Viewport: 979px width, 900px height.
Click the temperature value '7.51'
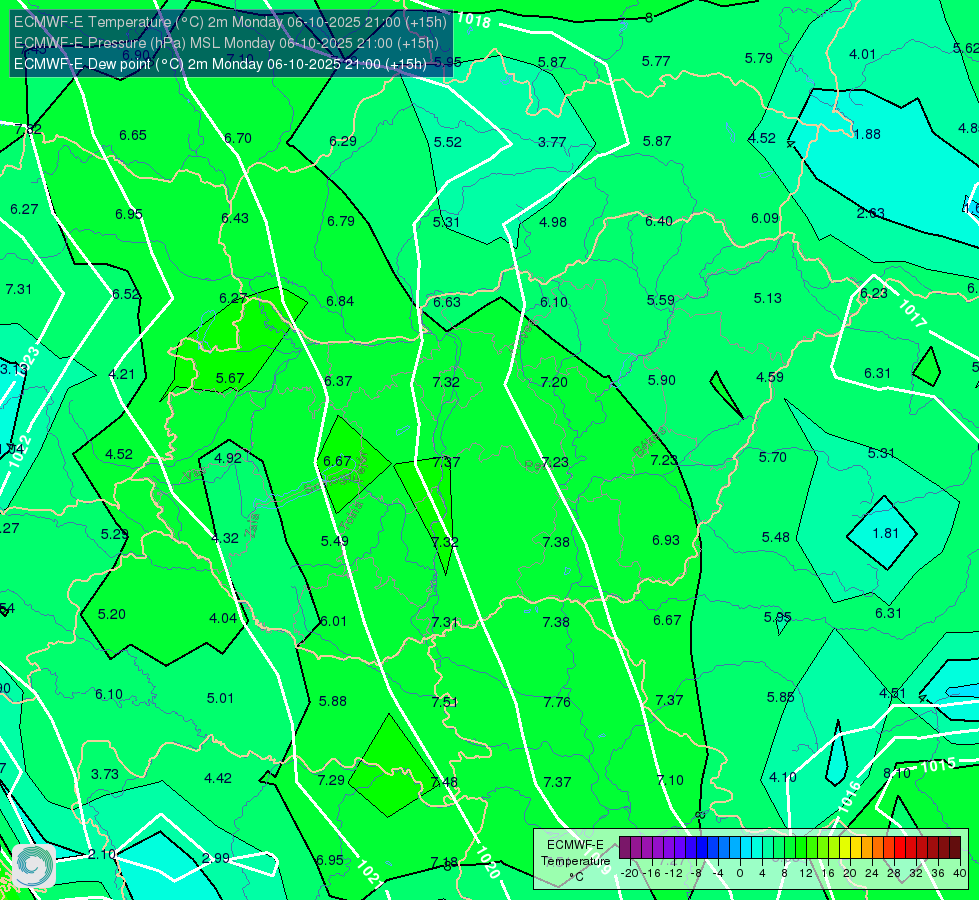pyautogui.click(x=445, y=702)
